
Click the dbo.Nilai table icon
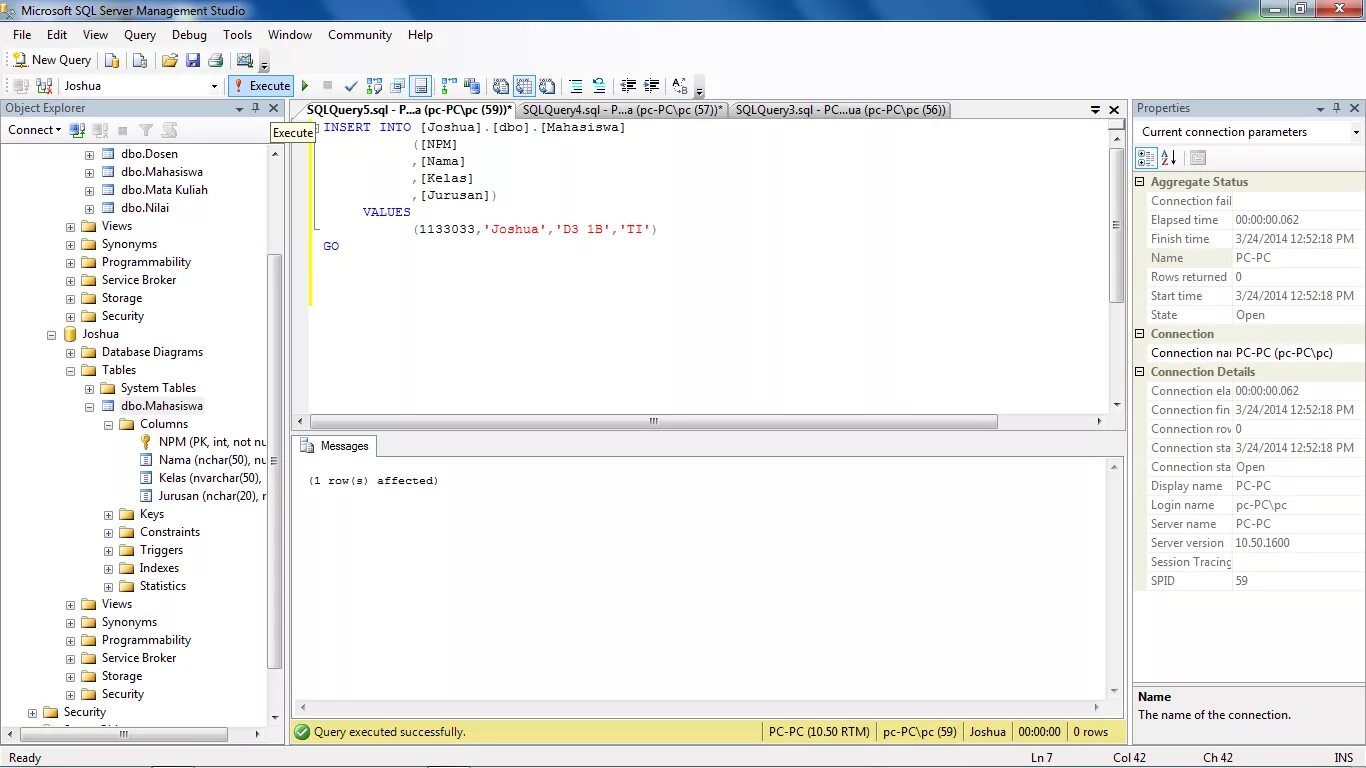tap(109, 208)
